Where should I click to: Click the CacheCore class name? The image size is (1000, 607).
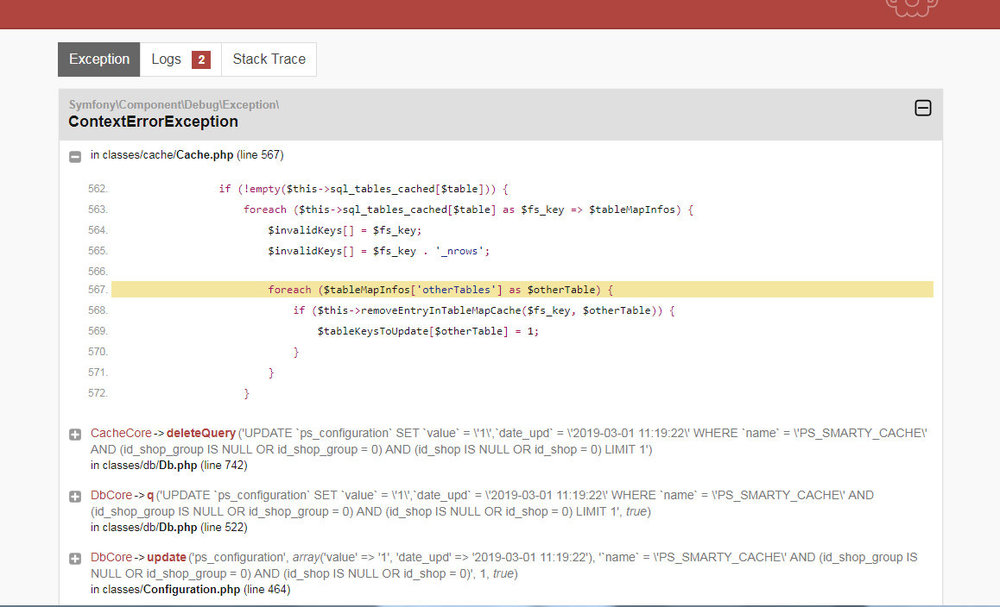[x=121, y=433]
